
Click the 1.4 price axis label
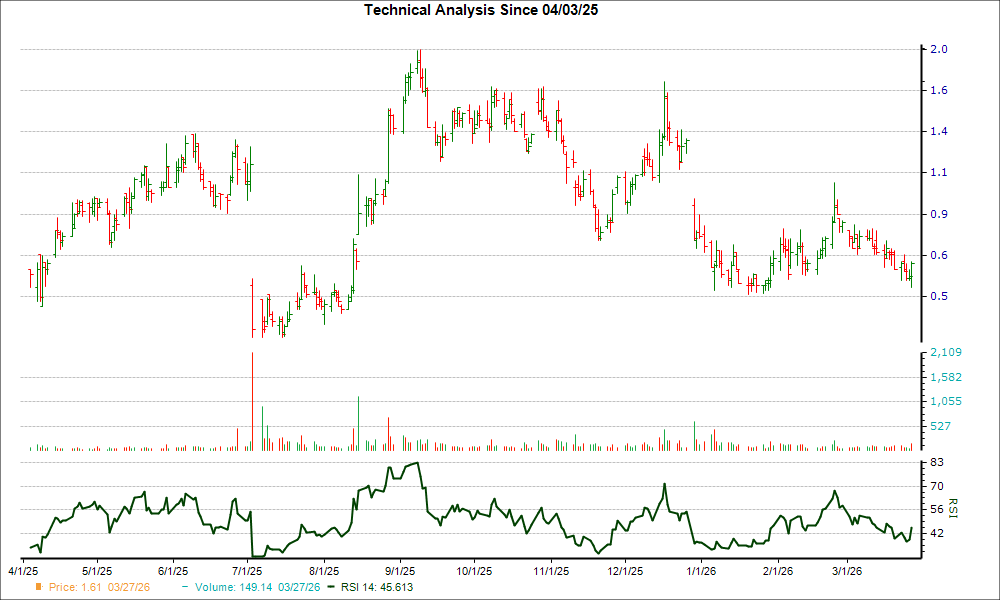tap(939, 131)
